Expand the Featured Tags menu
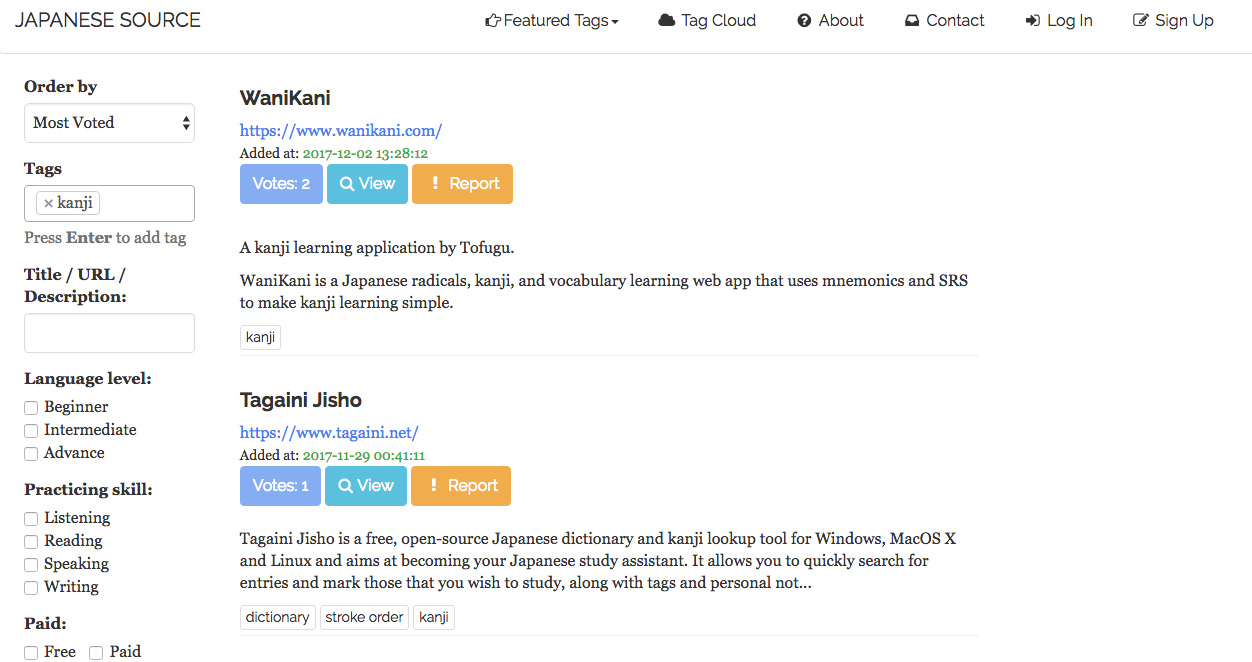This screenshot has width=1252, height=662. coord(551,21)
